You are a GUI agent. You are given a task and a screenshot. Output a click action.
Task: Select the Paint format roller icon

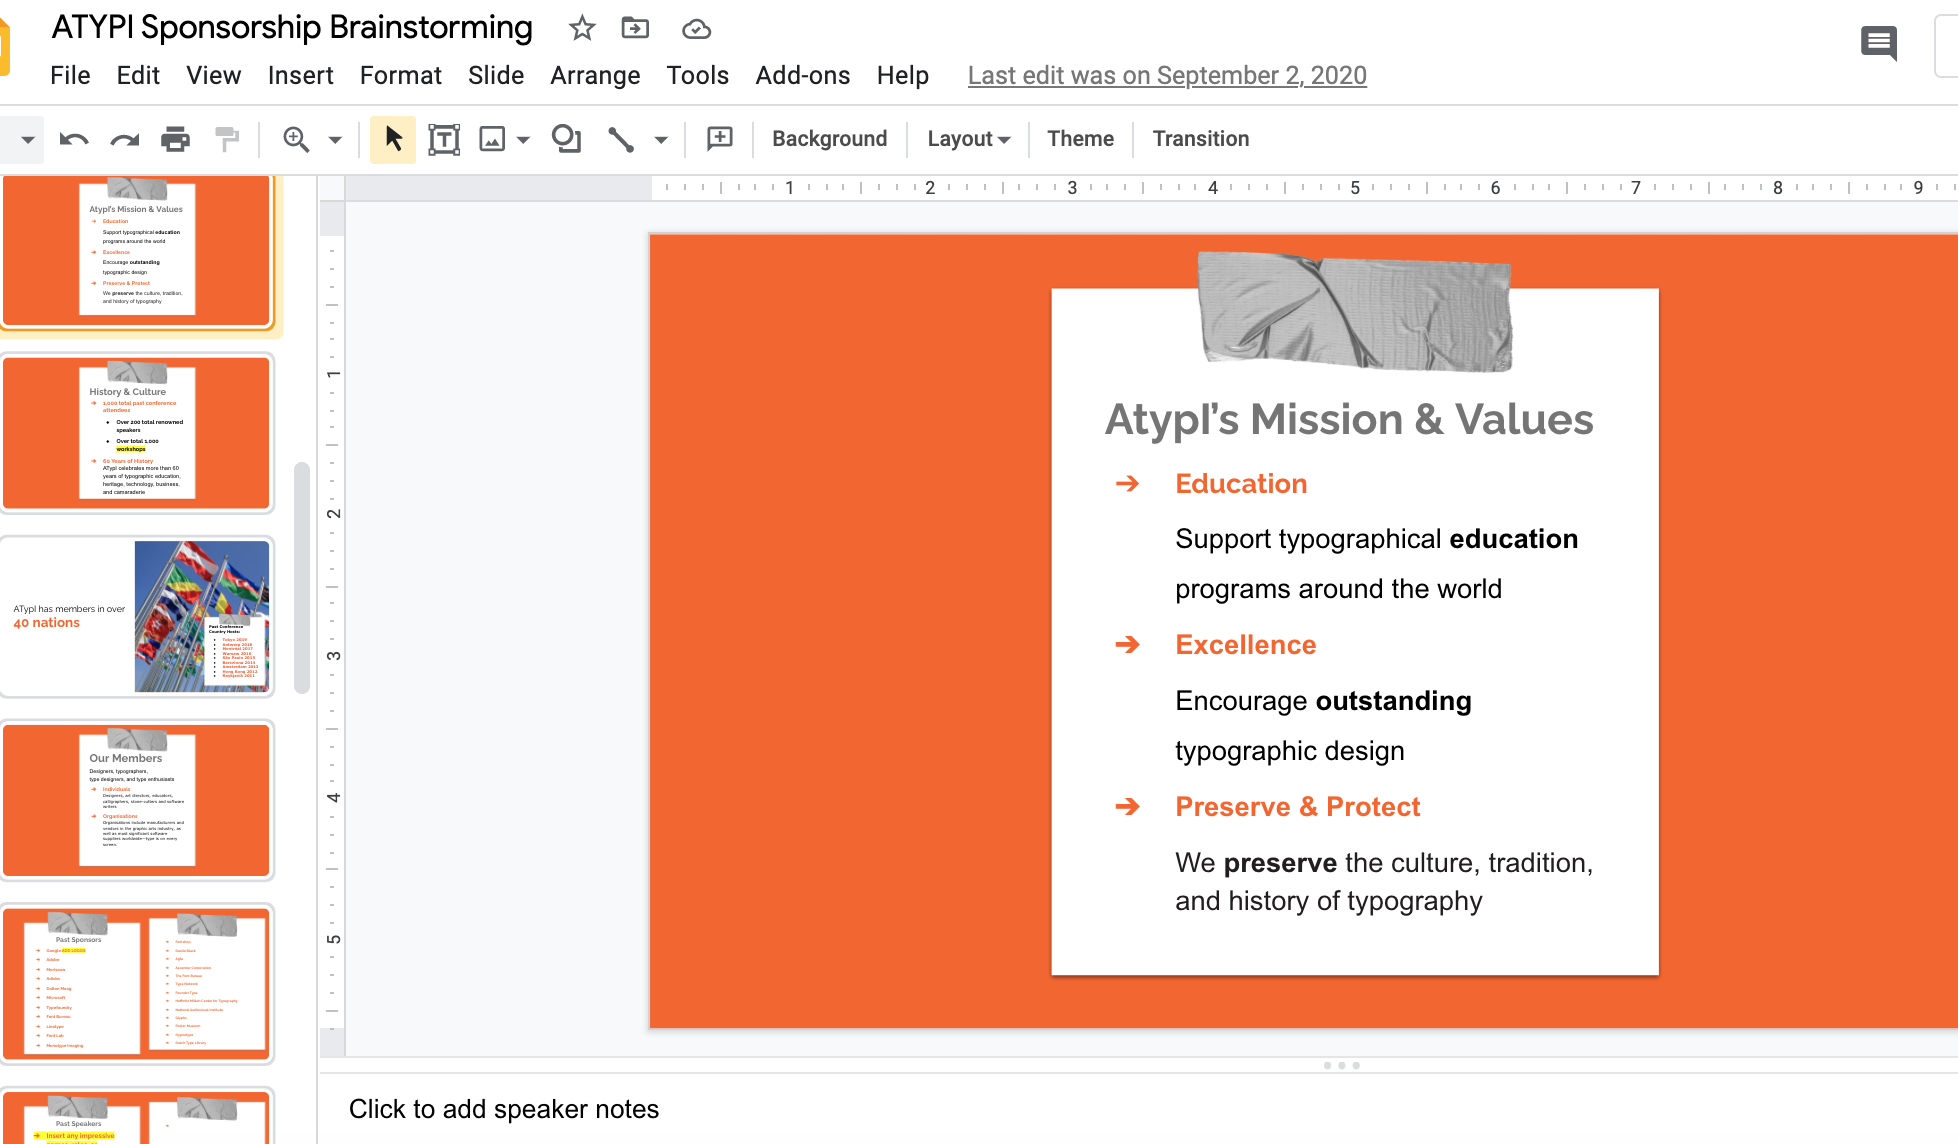pos(227,139)
